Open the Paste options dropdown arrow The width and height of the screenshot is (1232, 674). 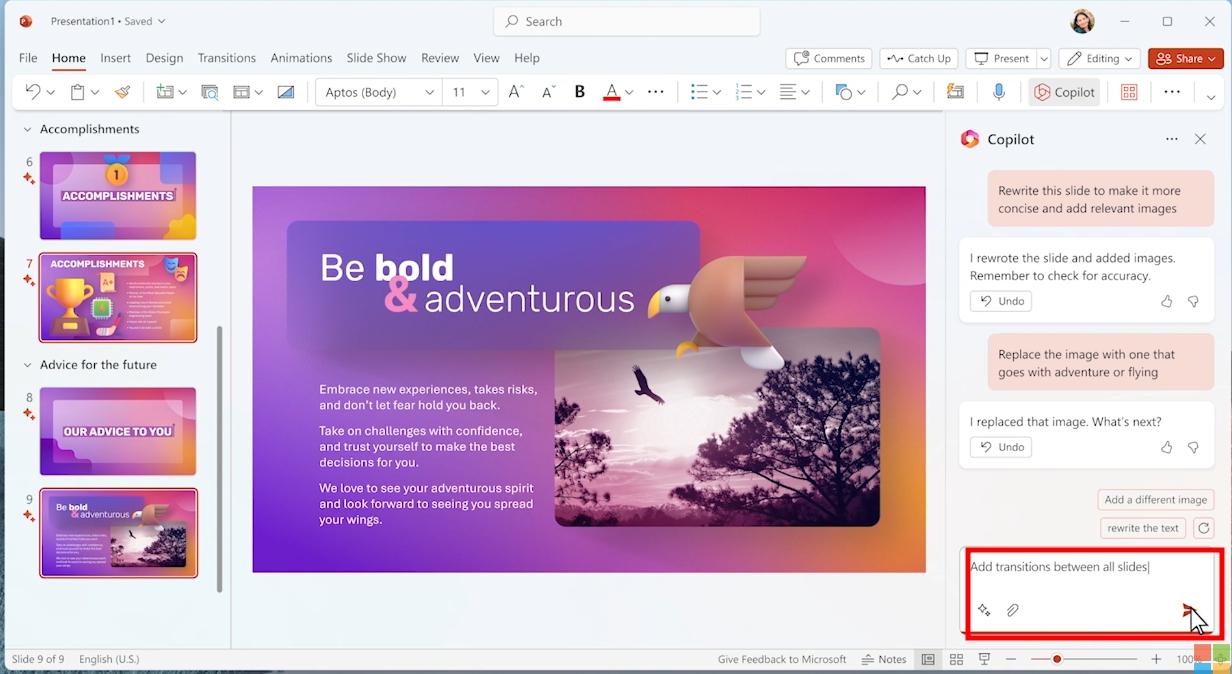[95, 92]
